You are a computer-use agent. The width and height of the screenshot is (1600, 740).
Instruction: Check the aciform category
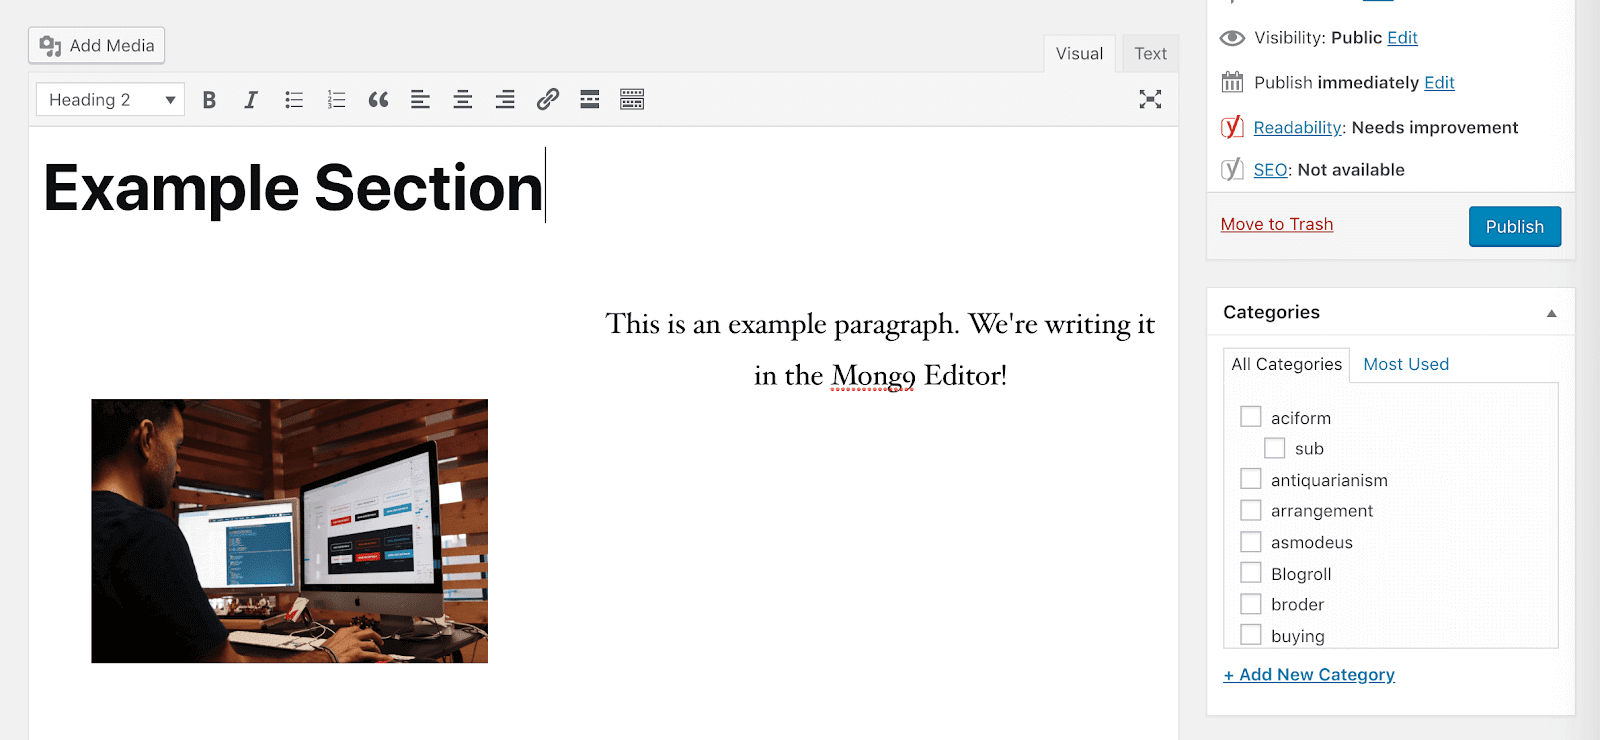click(1251, 417)
